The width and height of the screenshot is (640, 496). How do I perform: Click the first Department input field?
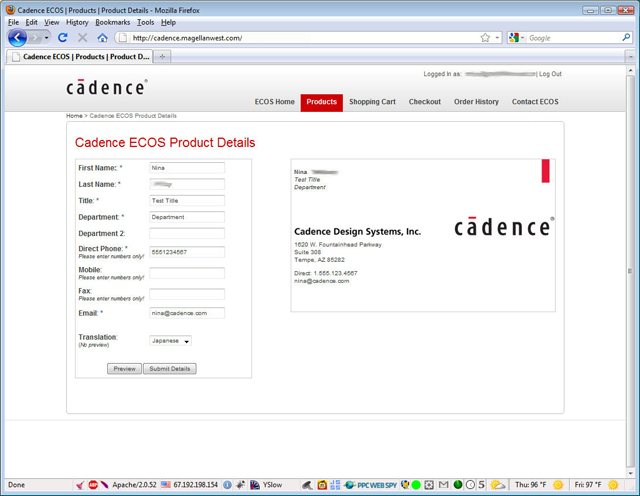point(187,217)
